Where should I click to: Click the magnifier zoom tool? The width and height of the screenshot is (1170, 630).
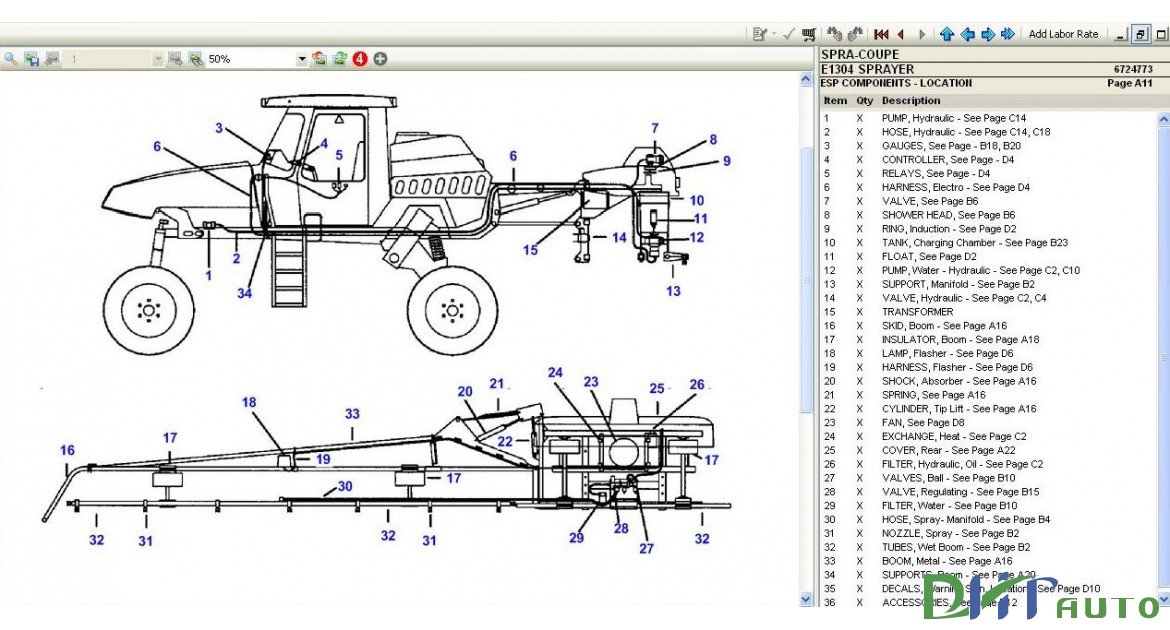[x=10, y=58]
